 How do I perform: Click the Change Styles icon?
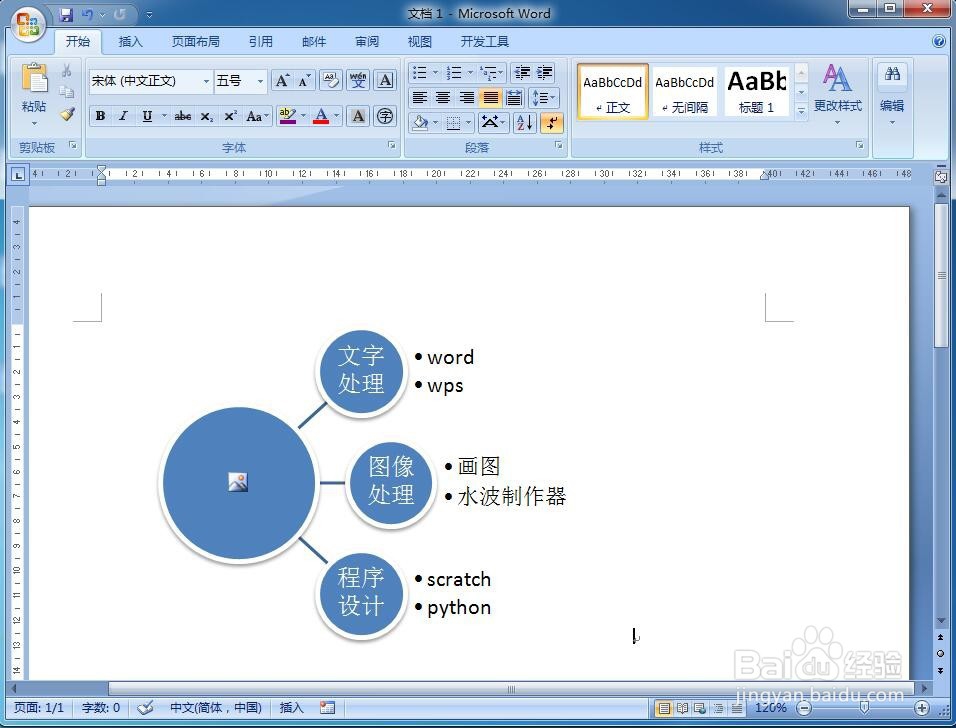pos(837,79)
